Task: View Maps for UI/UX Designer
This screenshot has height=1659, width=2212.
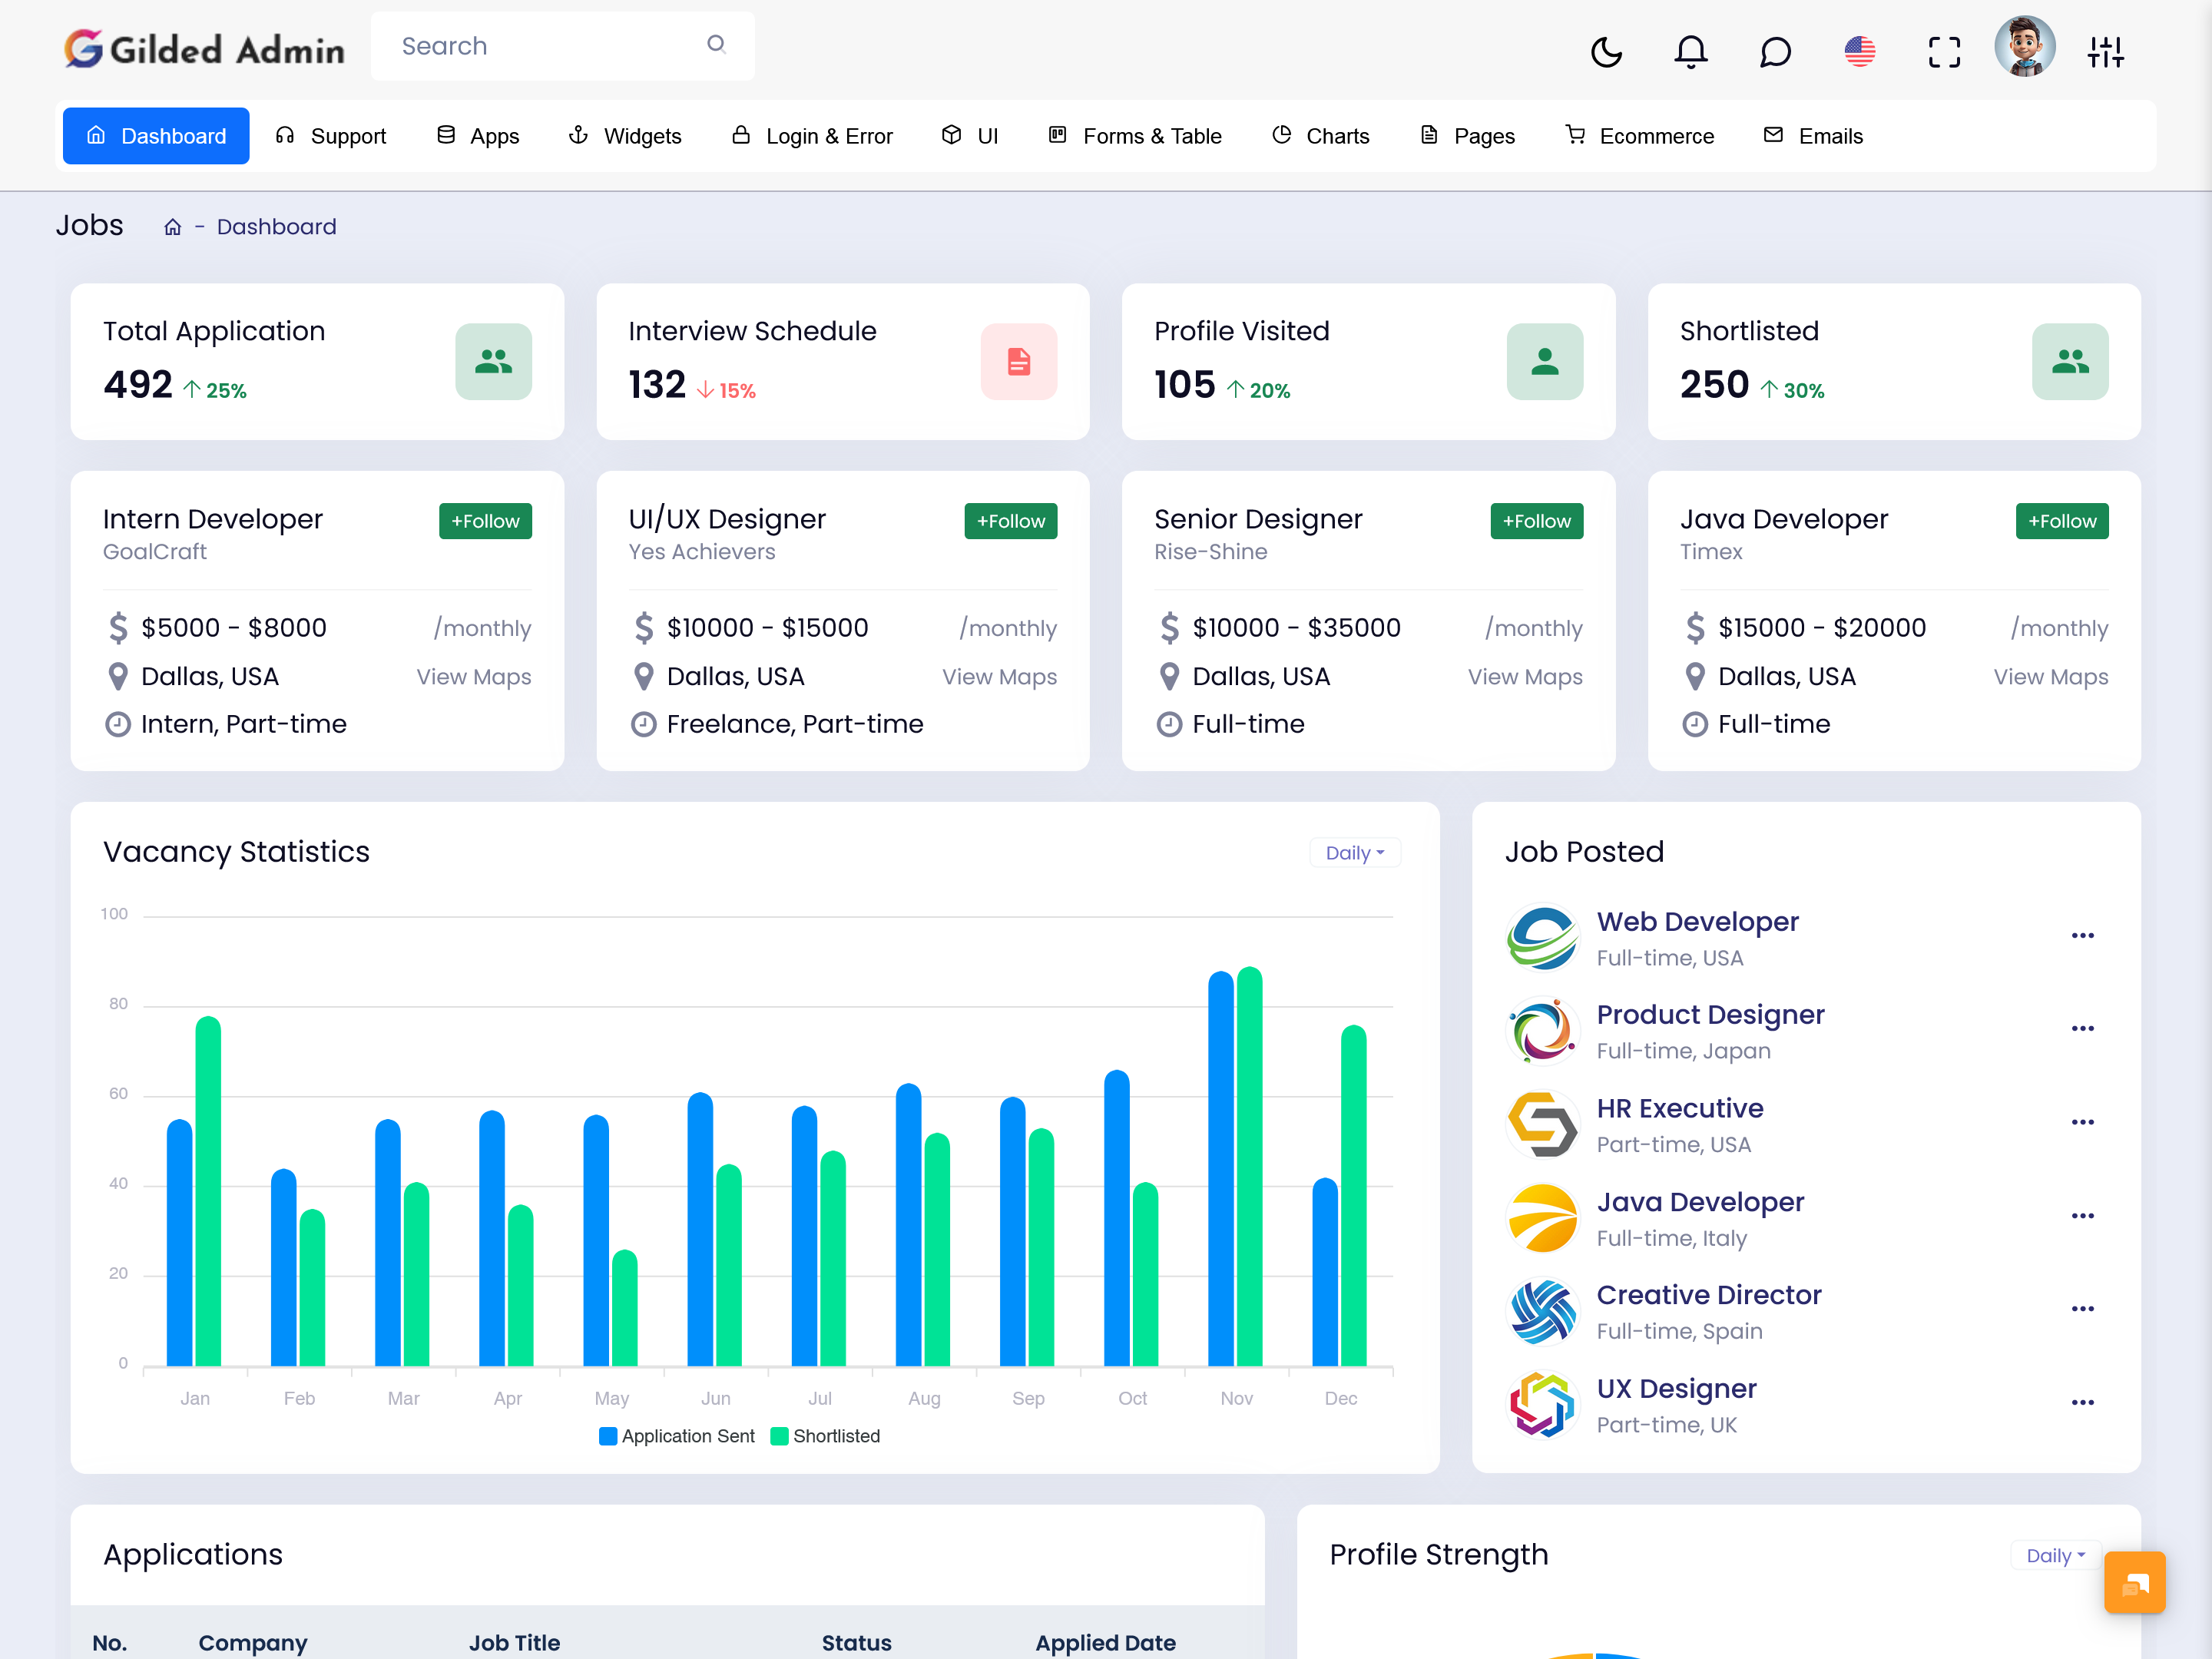Action: tap(999, 677)
